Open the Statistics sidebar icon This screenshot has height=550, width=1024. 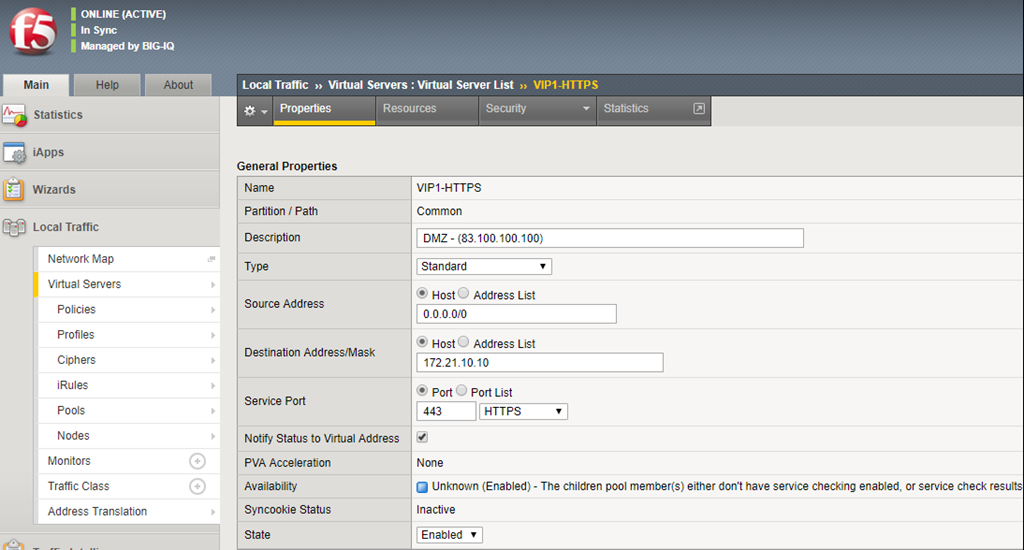[x=14, y=116]
